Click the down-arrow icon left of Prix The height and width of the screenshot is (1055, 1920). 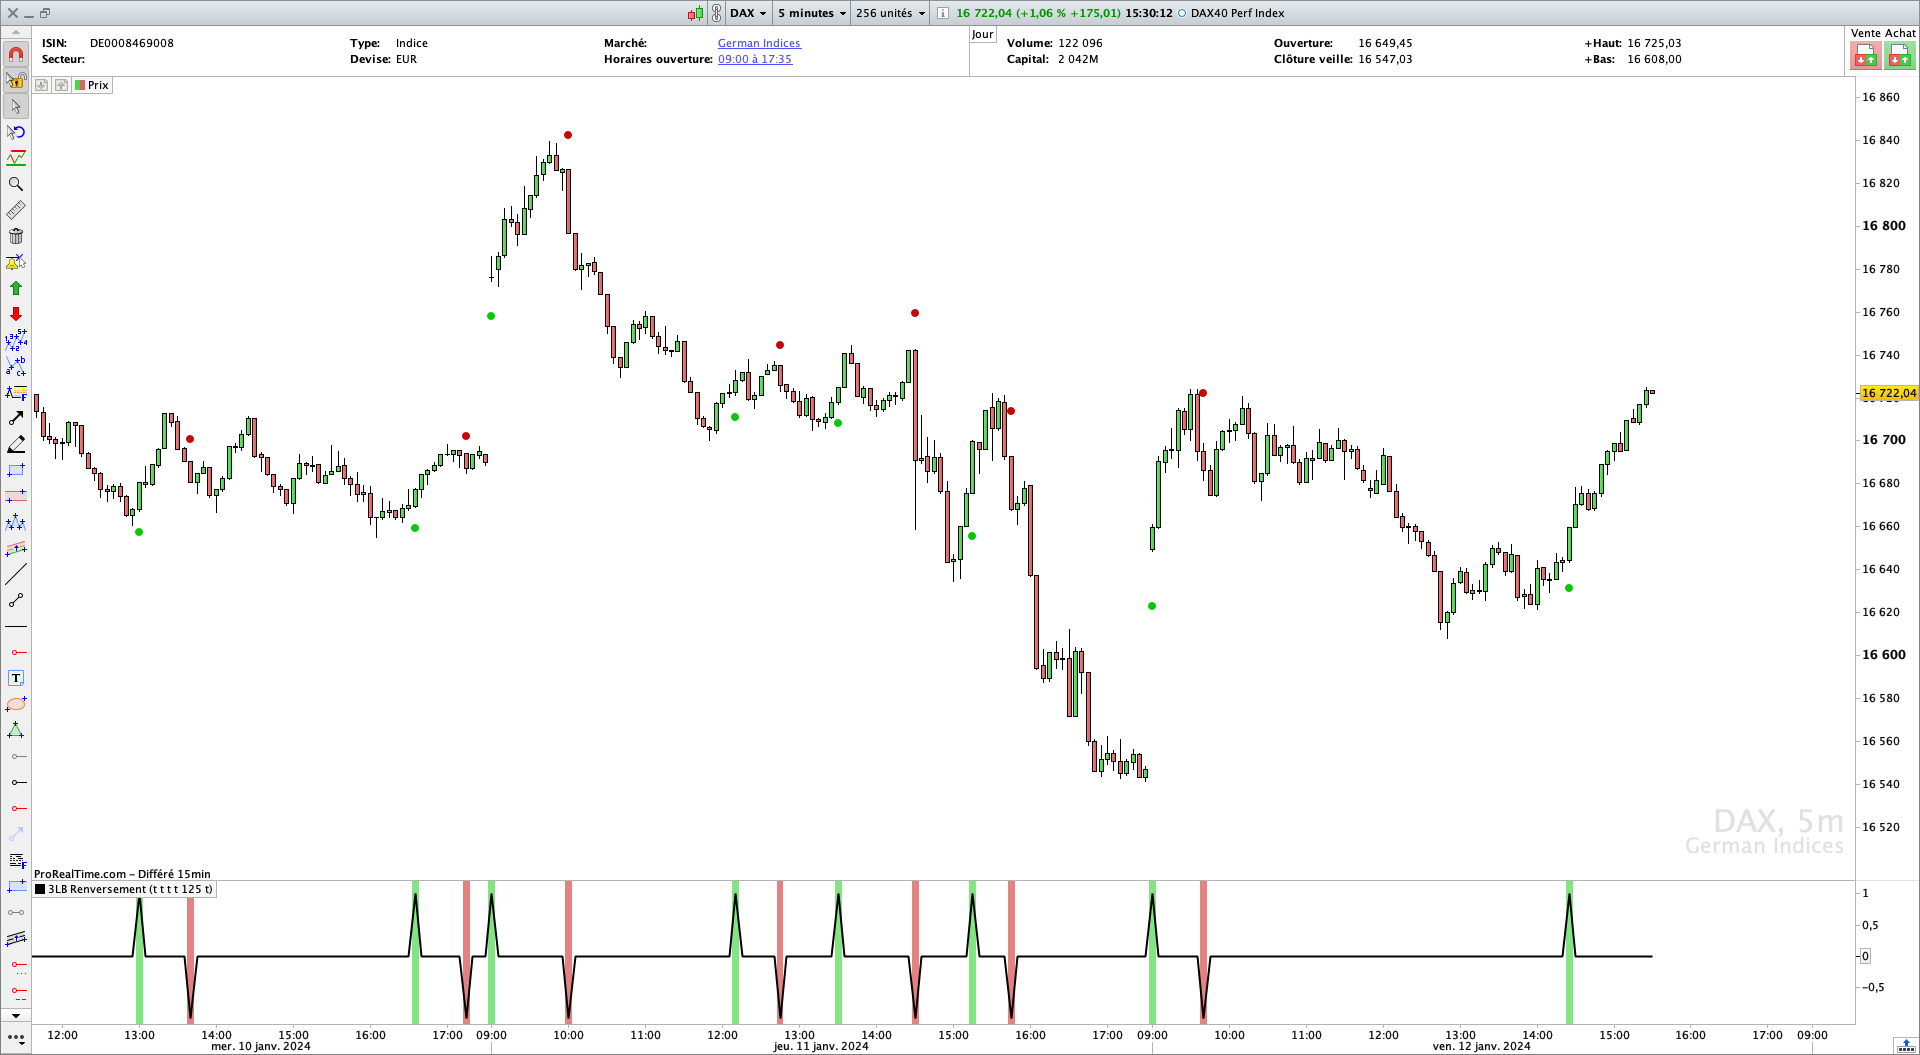point(41,85)
